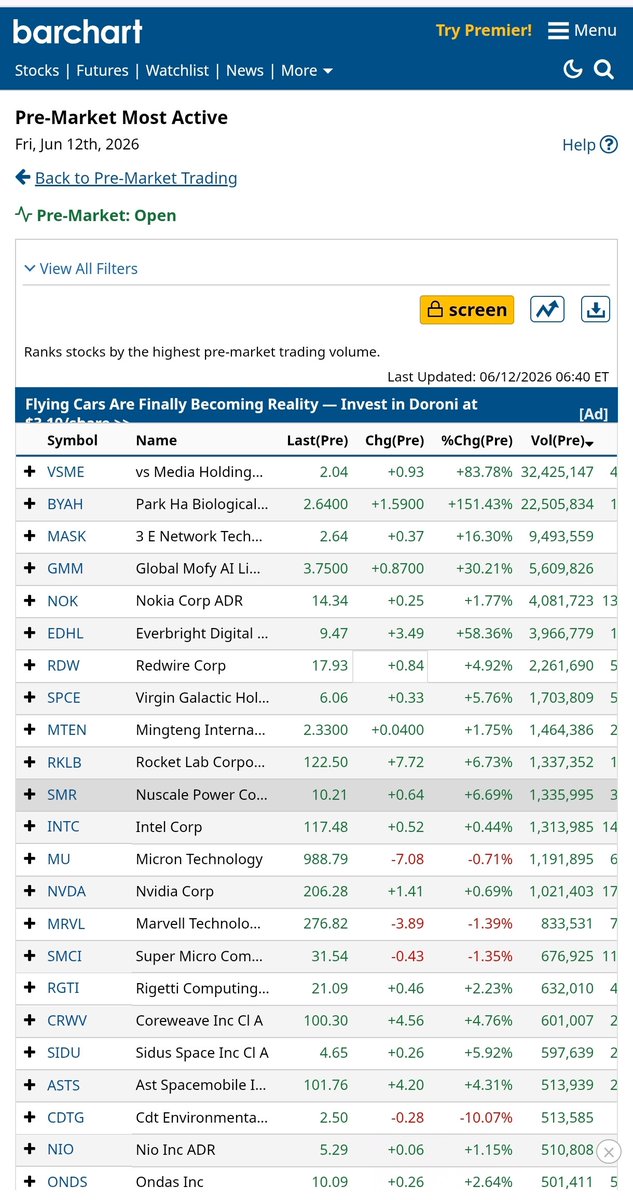Close the ad with X icon
Screen dimensions: 633x1200
pos(608,1152)
